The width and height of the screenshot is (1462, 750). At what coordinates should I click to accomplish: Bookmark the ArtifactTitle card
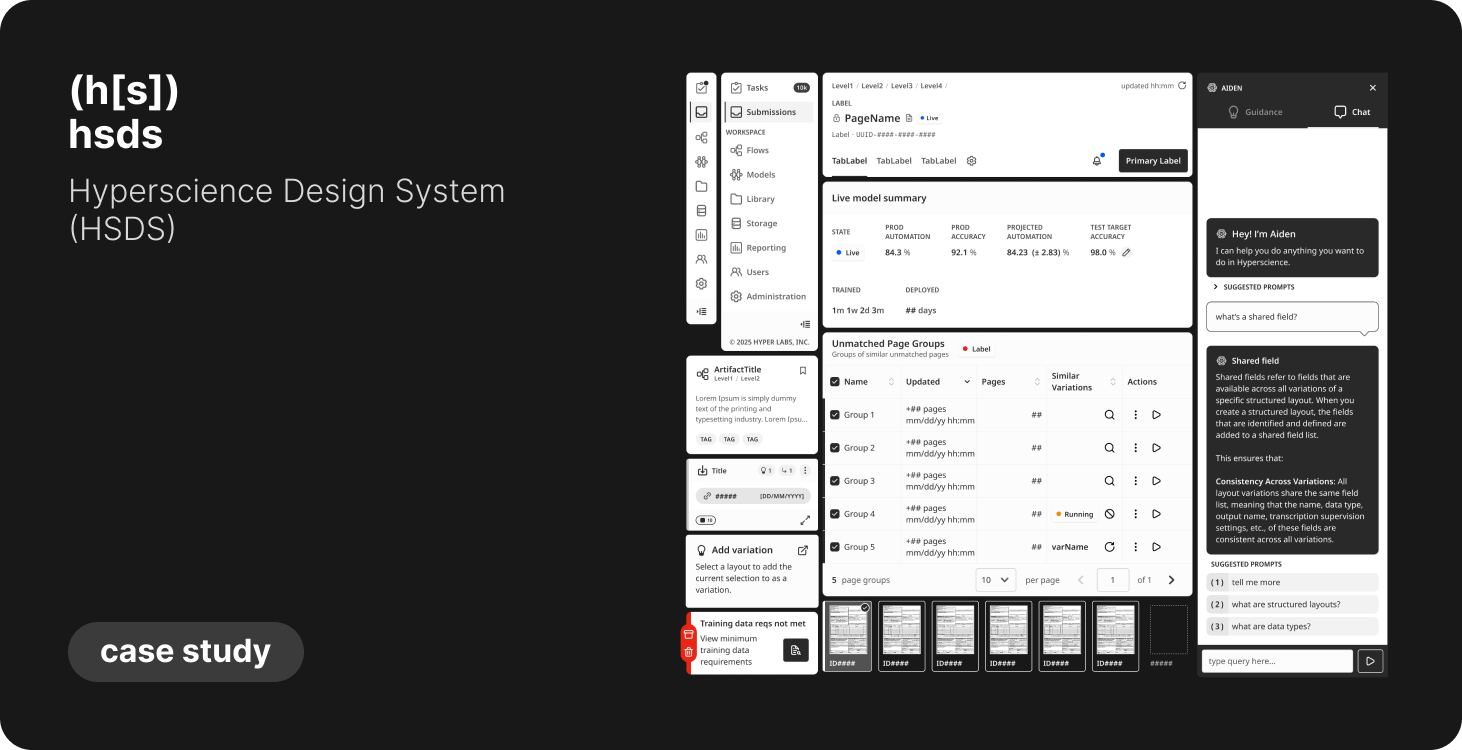[802, 371]
